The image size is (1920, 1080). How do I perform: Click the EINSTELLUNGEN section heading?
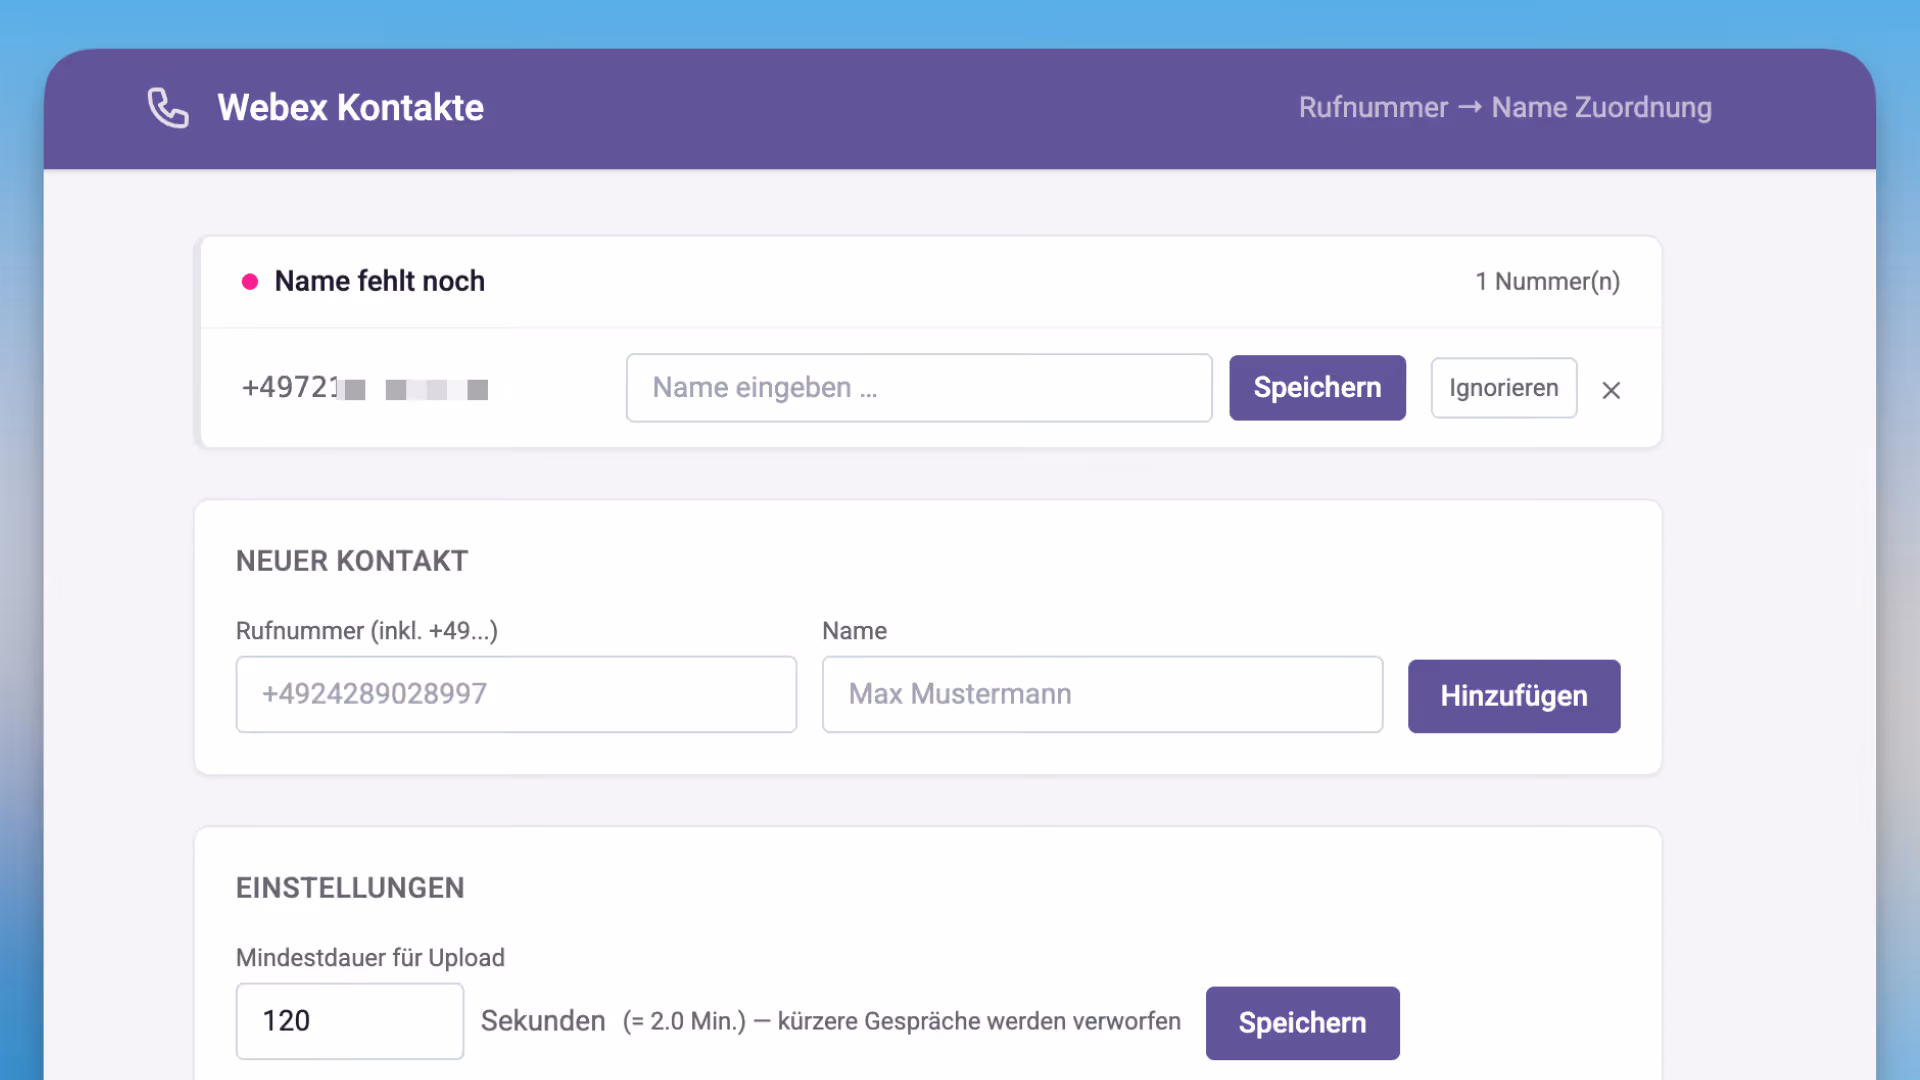pos(350,888)
